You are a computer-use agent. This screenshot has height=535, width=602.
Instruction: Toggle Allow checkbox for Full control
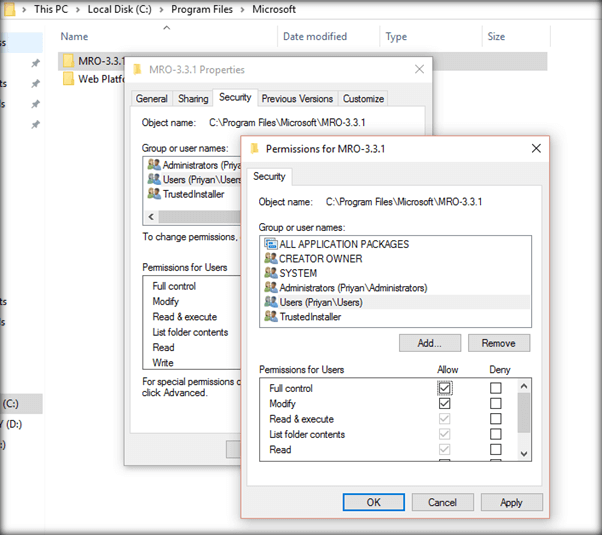point(444,388)
